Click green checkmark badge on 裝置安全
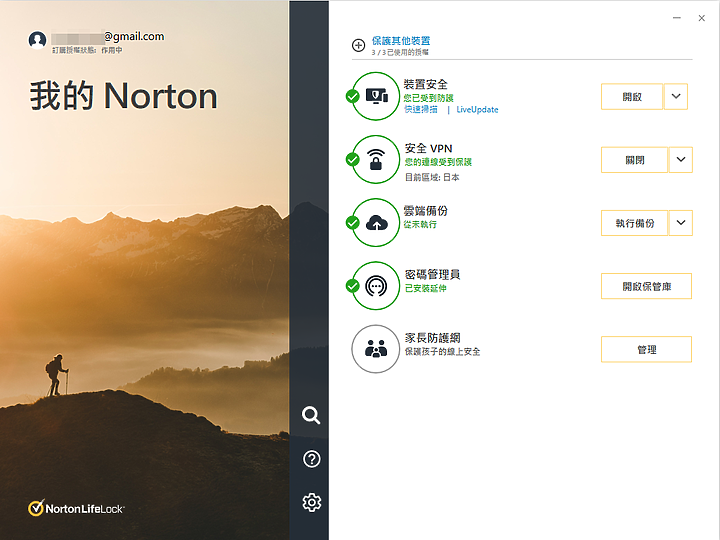The height and width of the screenshot is (540, 720). coord(353,96)
